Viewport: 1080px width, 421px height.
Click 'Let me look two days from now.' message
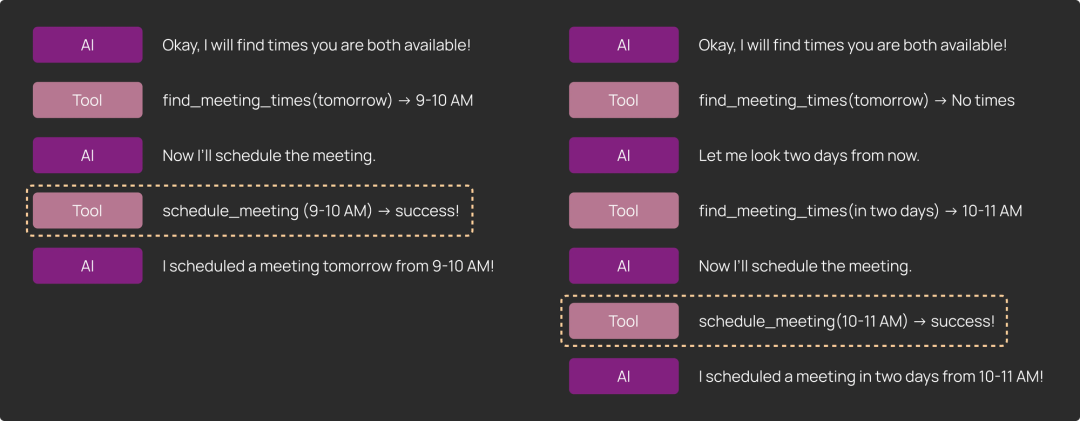pos(809,156)
